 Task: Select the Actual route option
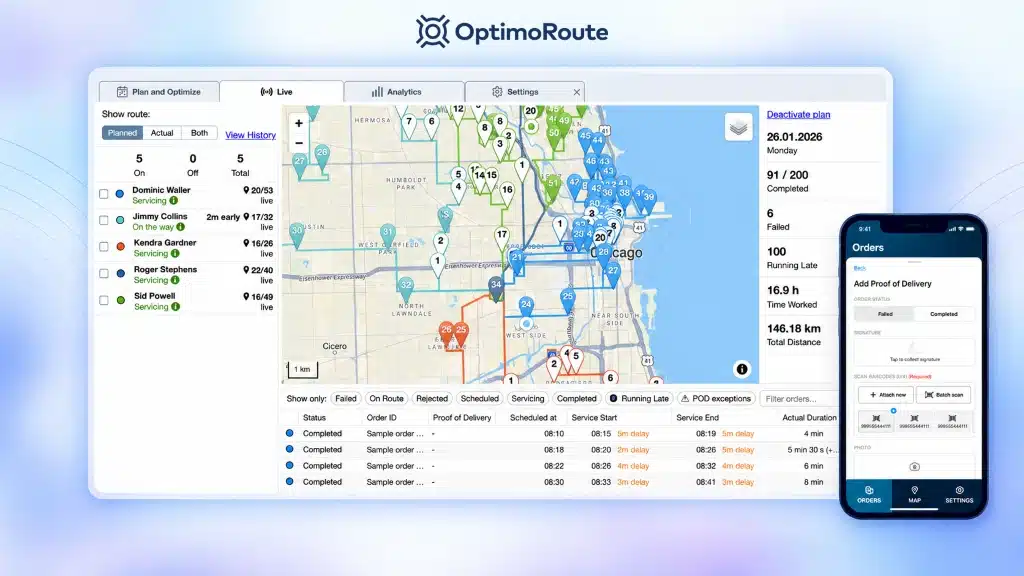coord(162,133)
